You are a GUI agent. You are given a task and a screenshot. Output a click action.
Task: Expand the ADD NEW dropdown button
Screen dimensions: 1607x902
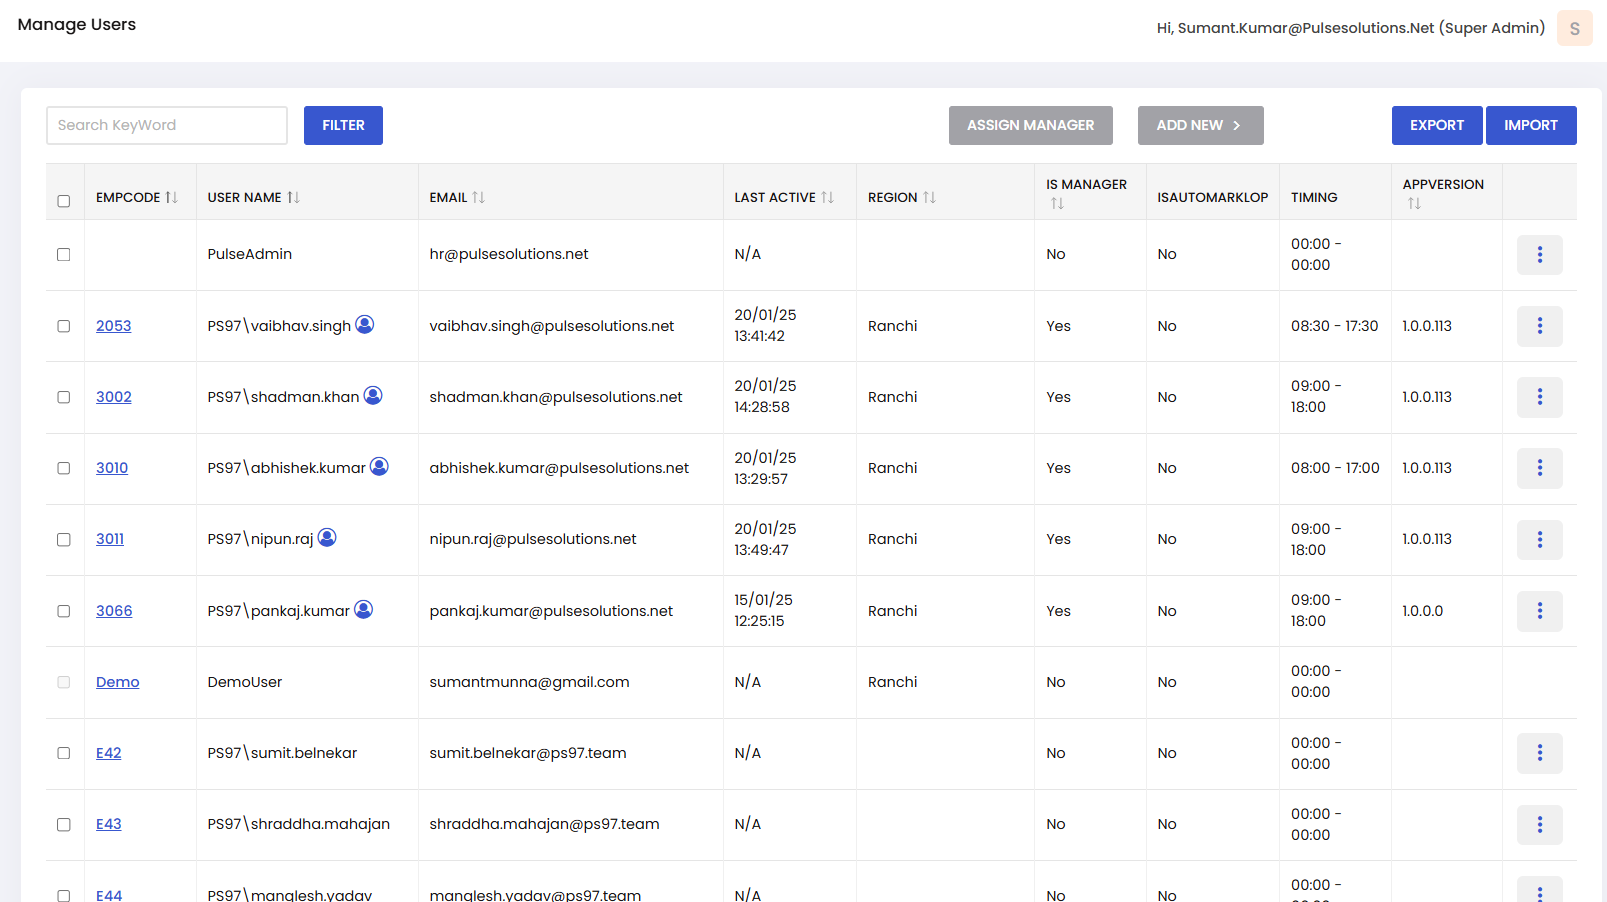click(x=1200, y=126)
